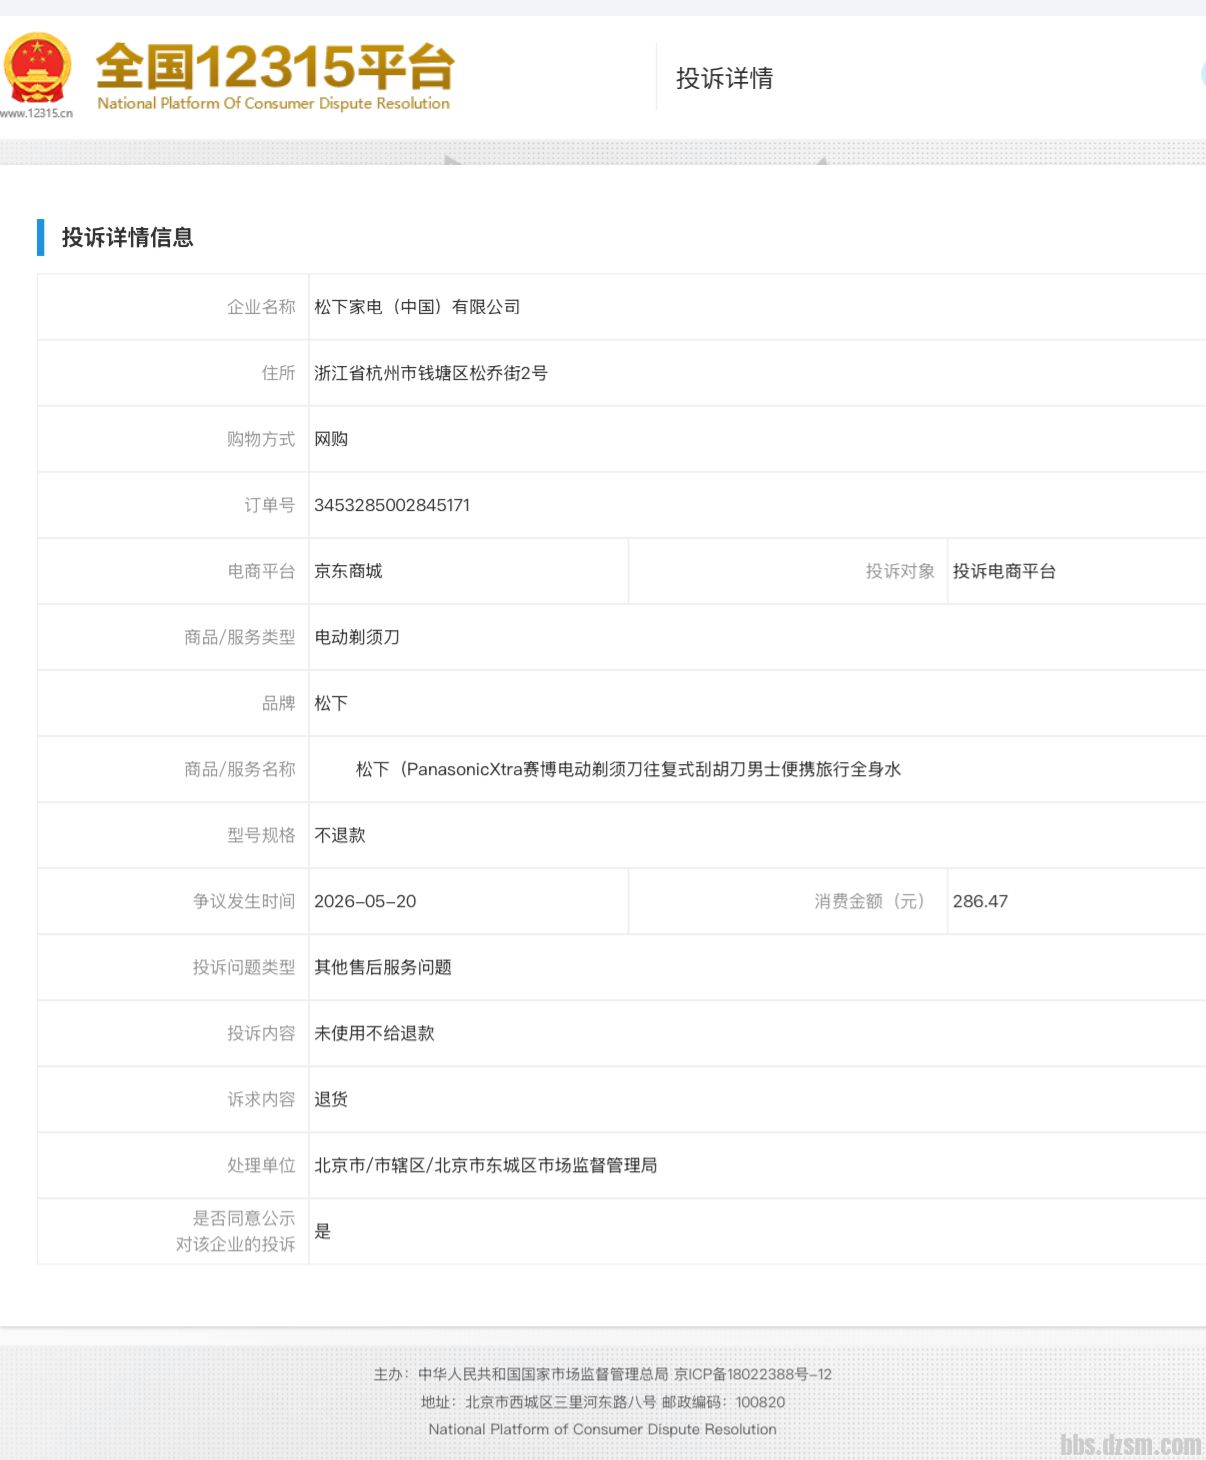Screen dimensions: 1206x1460
Task: Click the 争议发生时间 field label
Action: (244, 901)
